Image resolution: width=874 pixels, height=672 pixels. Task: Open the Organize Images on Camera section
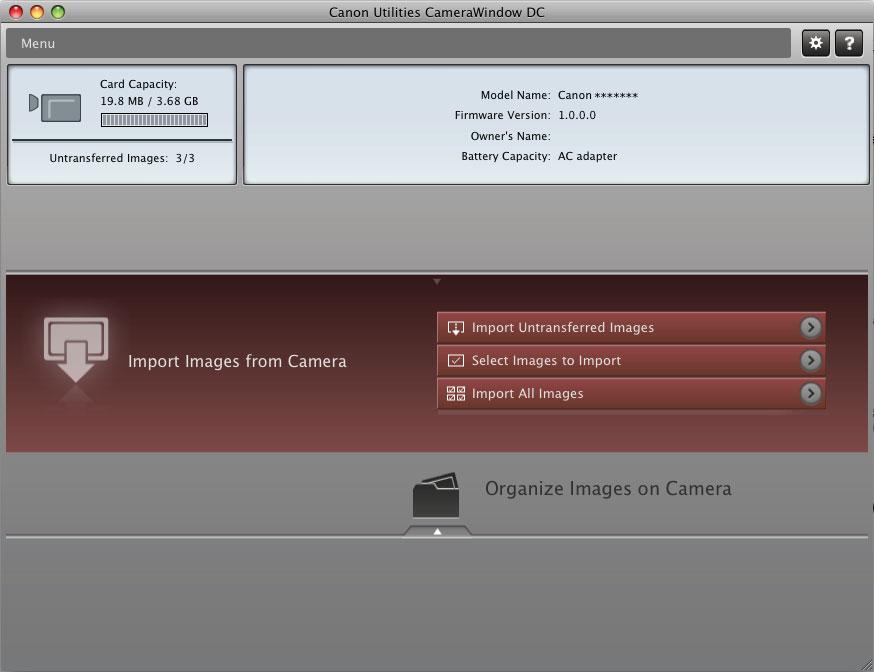point(608,489)
